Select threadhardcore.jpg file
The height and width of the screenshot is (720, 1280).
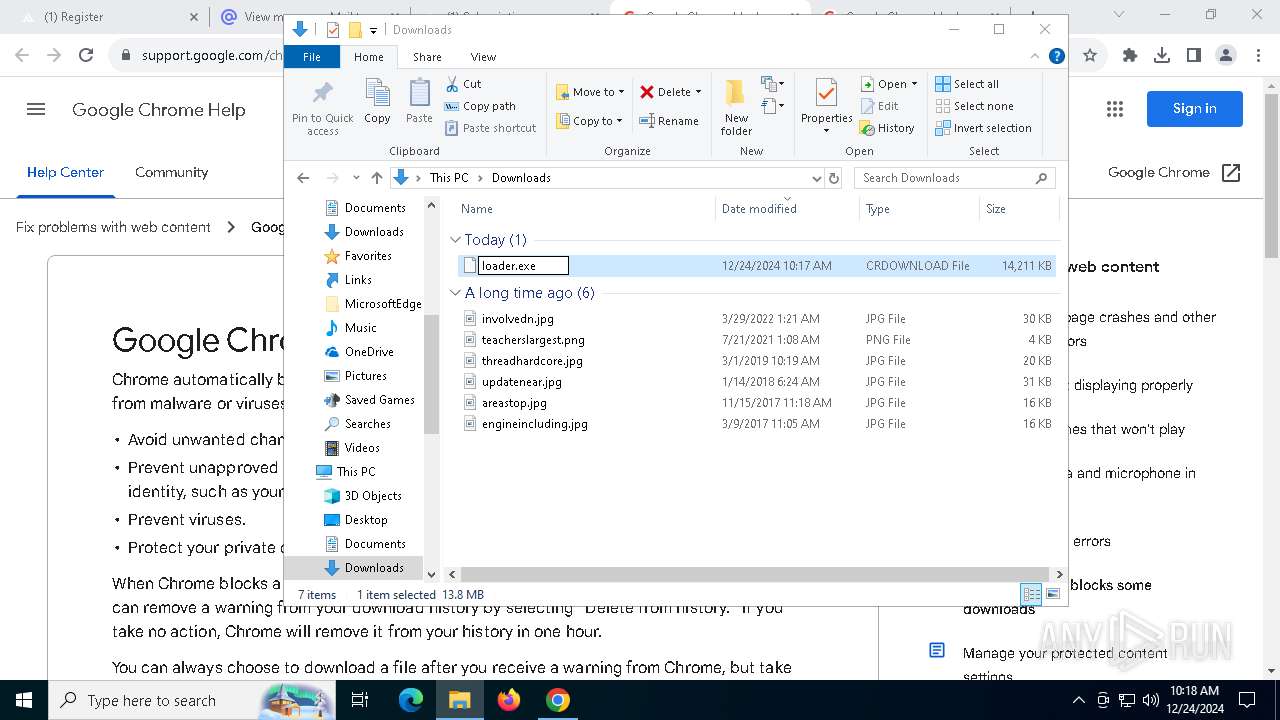click(532, 361)
